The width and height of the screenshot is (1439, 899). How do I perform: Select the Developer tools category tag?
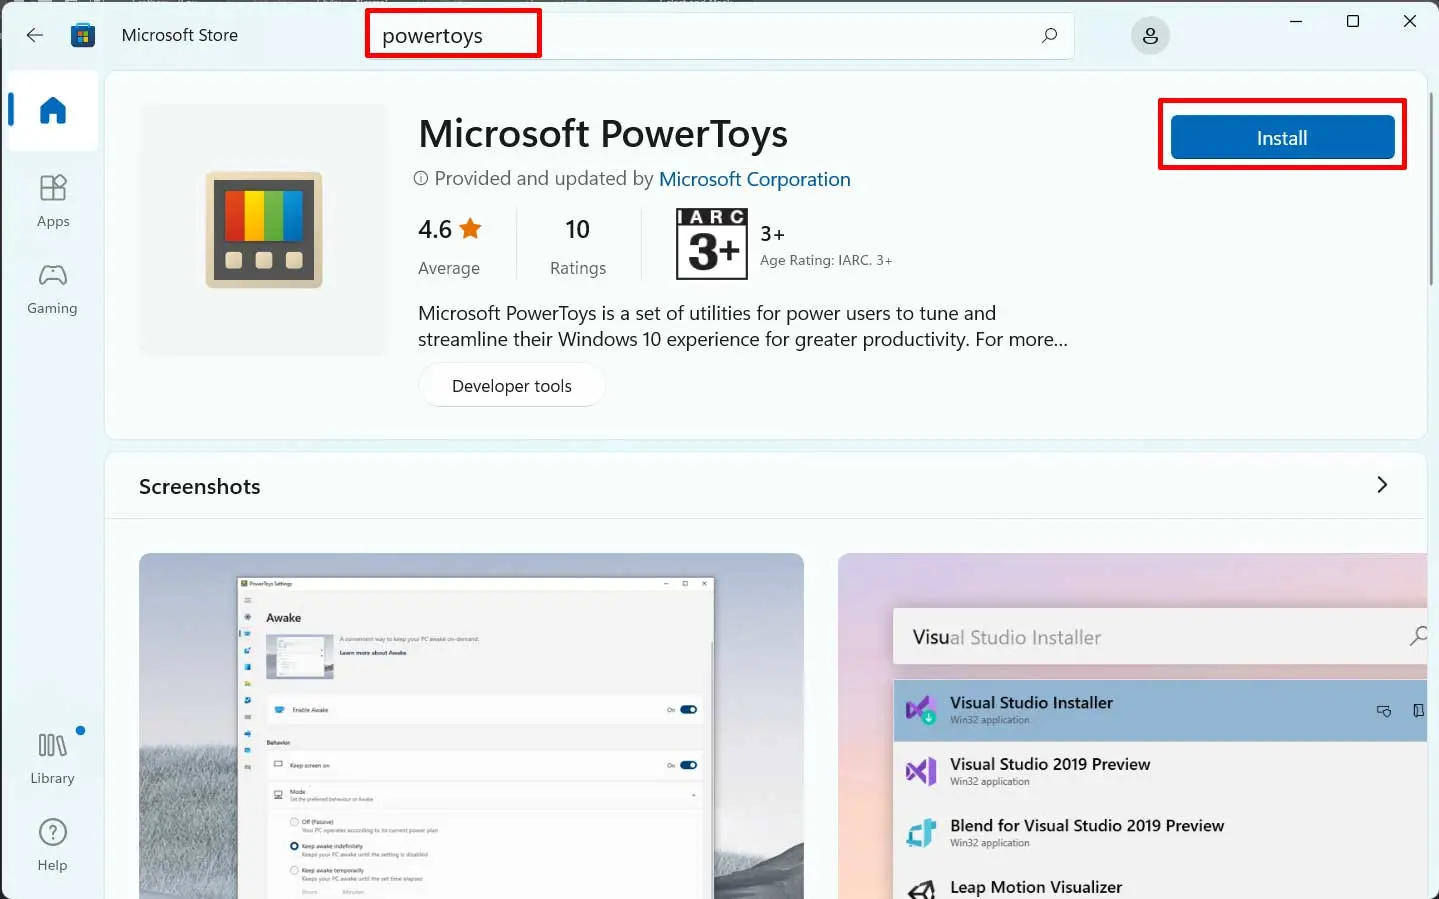pos(511,386)
